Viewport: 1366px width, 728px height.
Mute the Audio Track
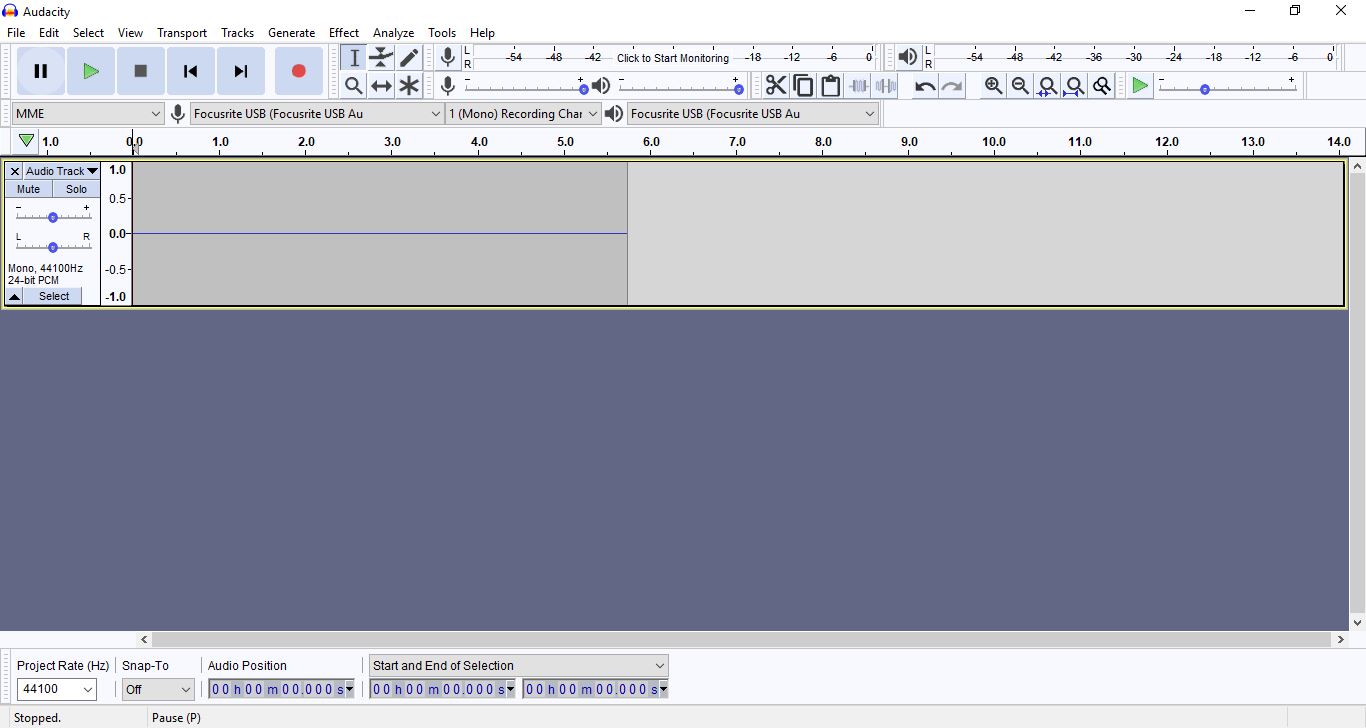tap(28, 189)
